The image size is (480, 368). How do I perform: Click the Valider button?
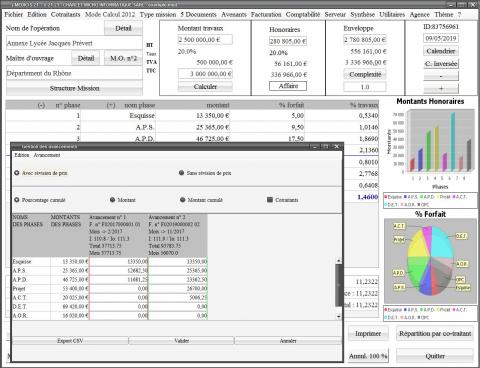(182, 341)
